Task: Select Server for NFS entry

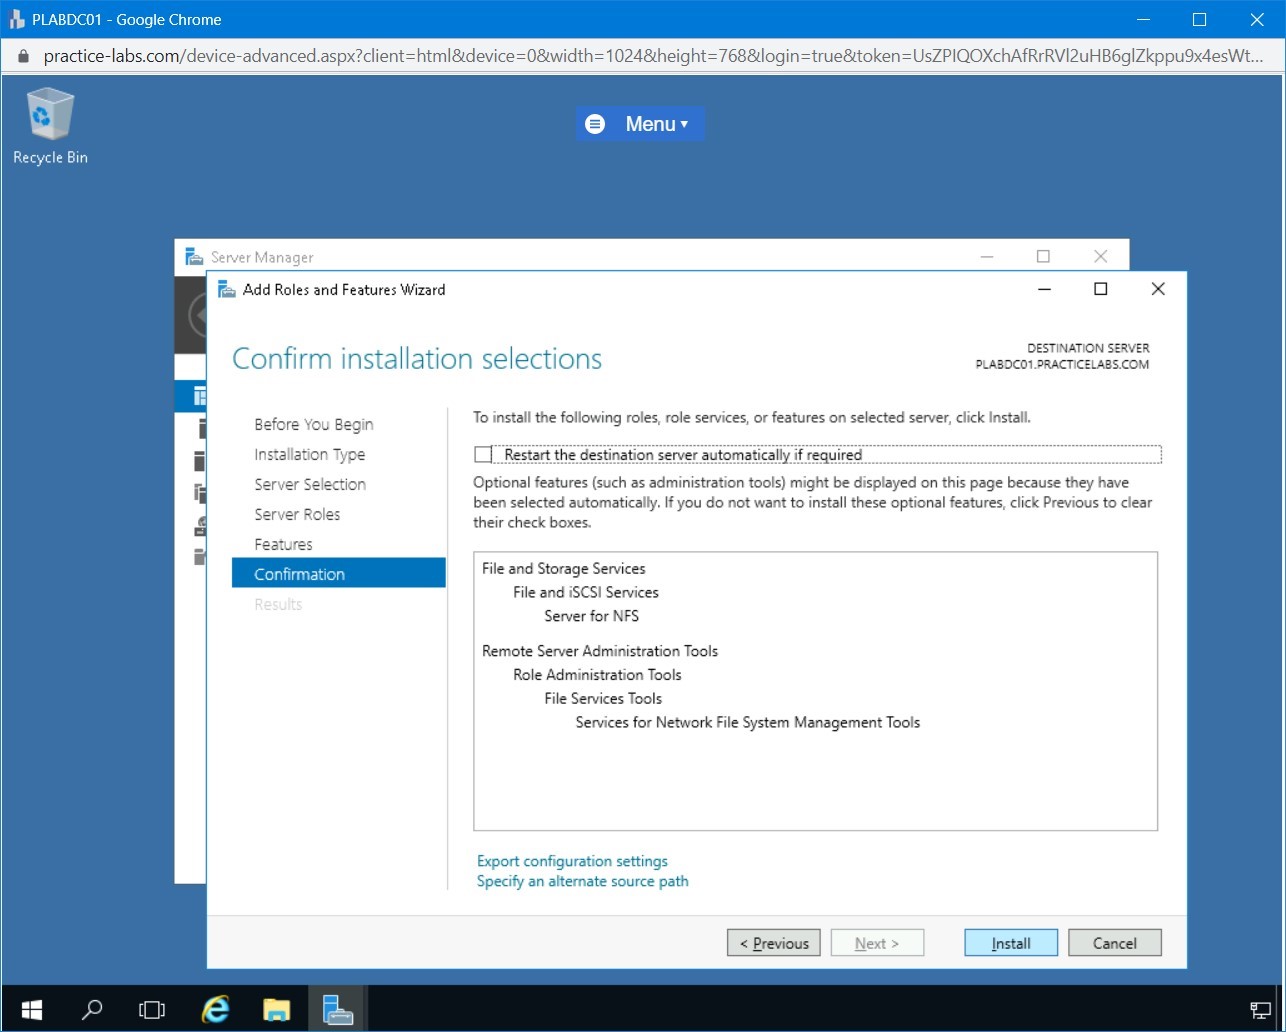Action: tap(591, 616)
